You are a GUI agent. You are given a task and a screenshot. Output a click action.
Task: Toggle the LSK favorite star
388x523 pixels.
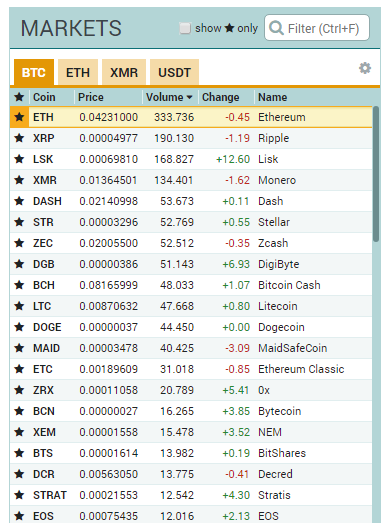point(19,159)
